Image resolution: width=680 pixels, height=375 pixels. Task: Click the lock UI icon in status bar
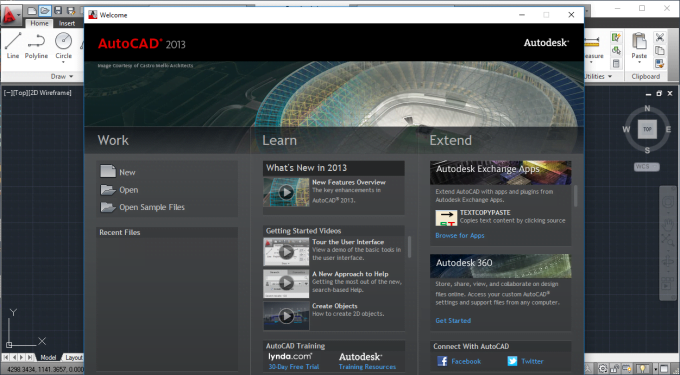point(615,369)
